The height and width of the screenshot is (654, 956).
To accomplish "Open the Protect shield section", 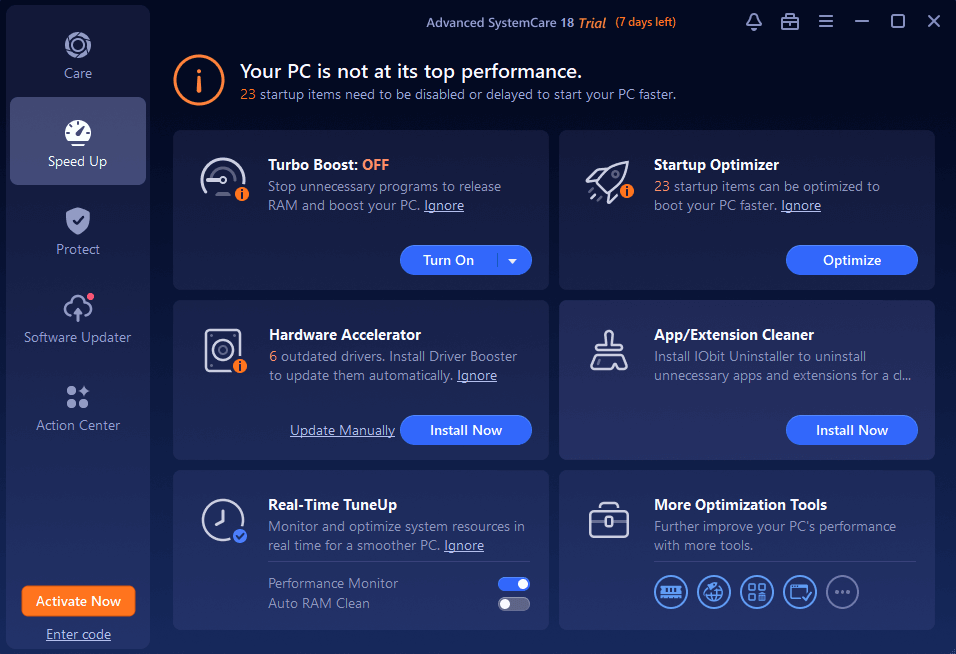I will [x=78, y=232].
